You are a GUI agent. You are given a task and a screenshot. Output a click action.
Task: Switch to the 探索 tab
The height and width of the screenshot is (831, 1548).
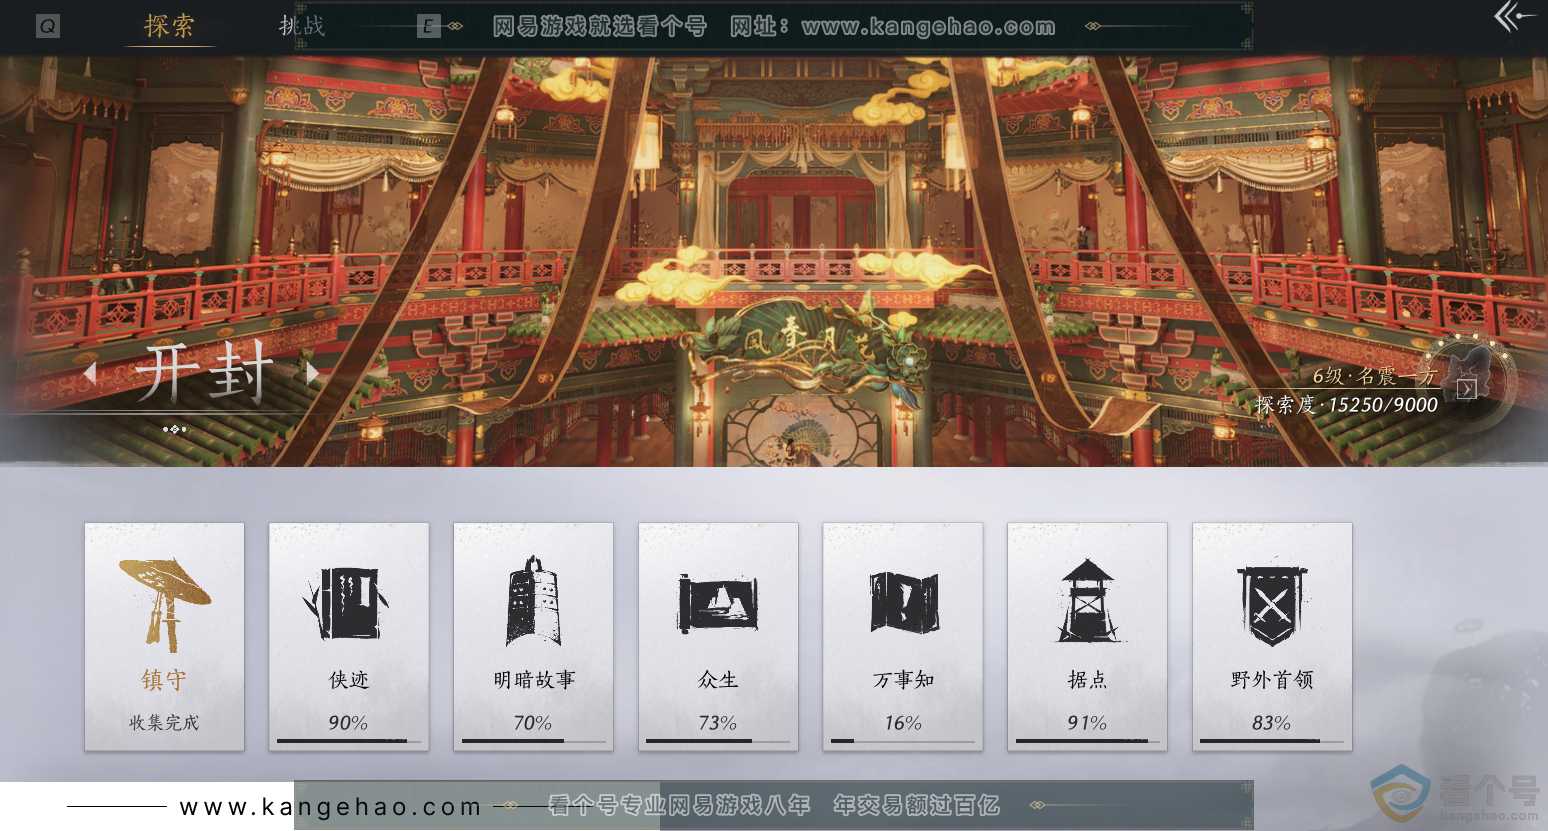(169, 25)
